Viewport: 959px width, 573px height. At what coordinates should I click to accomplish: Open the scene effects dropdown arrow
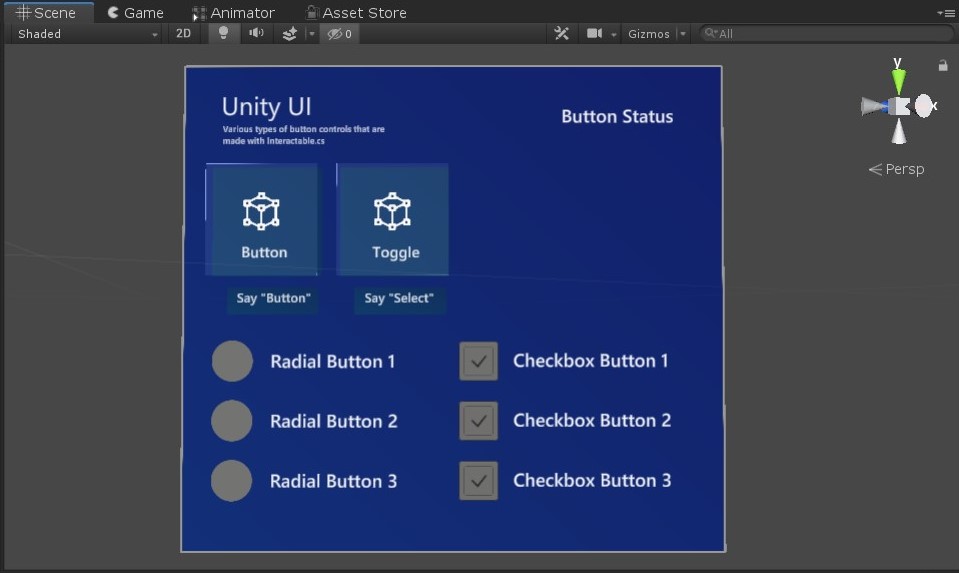tap(311, 34)
